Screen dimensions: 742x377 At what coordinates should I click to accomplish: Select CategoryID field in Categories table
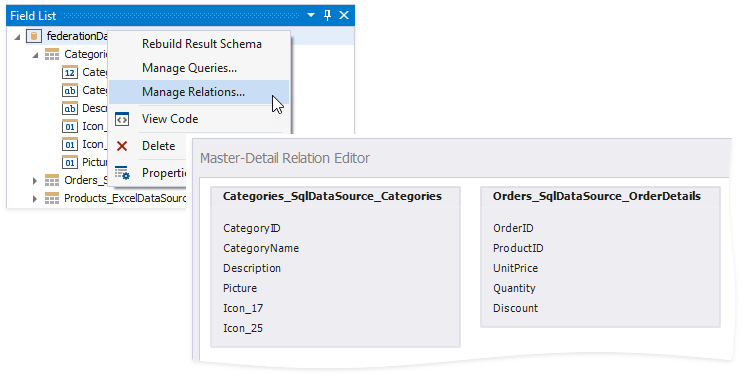pos(252,228)
